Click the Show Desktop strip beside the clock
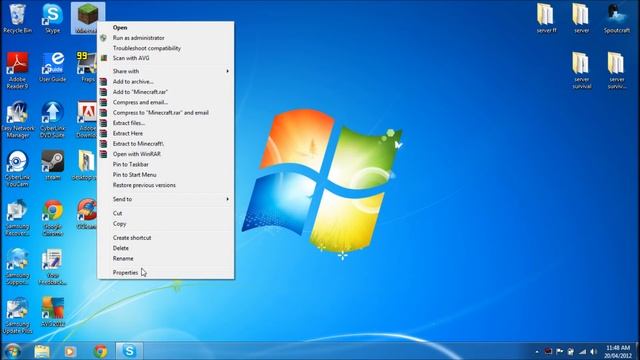The image size is (640, 360). tap(637, 351)
